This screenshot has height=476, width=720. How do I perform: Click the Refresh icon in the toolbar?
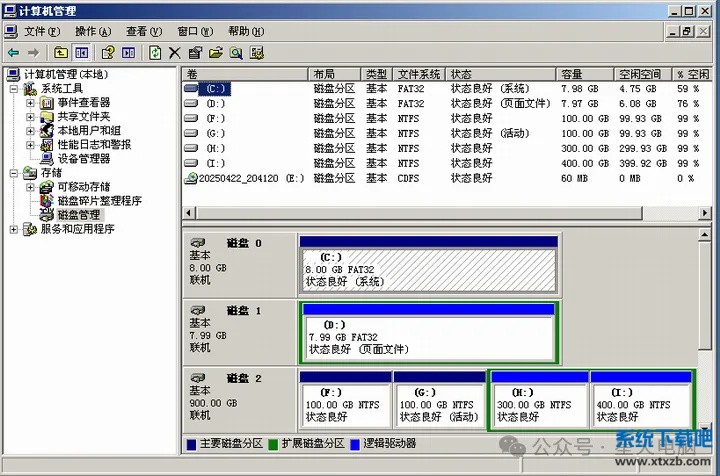coord(155,52)
